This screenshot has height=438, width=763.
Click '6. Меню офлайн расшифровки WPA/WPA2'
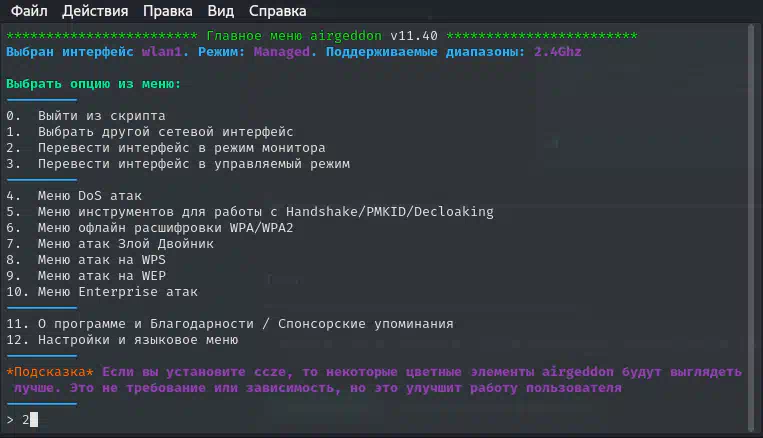tap(150, 228)
